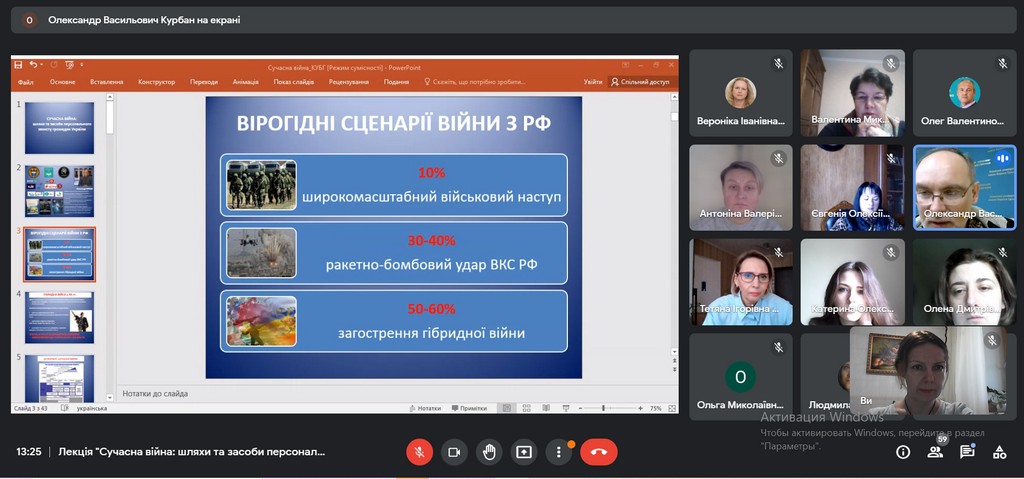Select slide 4 thumbnail in the panel
The image size is (1024, 479).
(59, 317)
